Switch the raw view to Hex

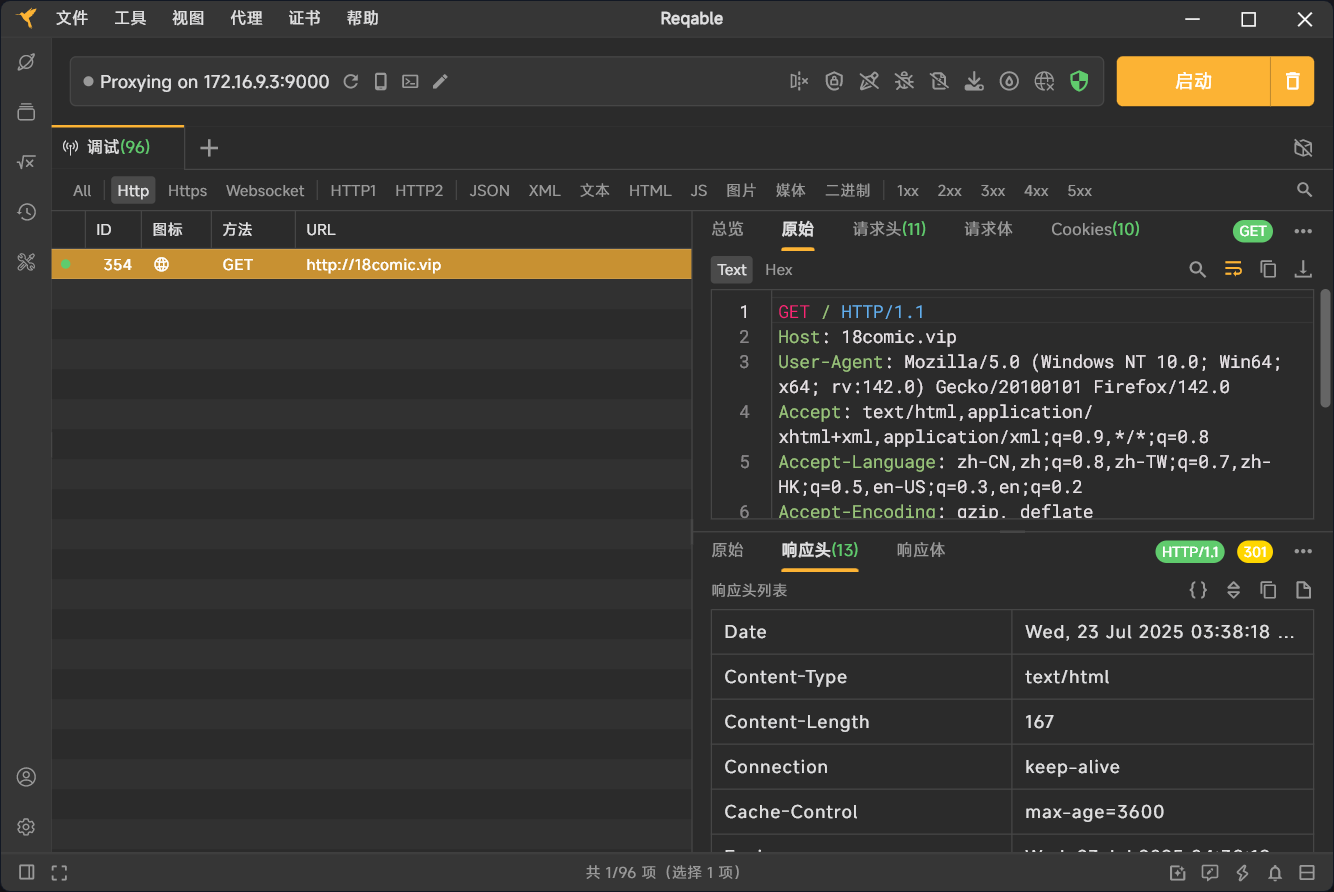(779, 269)
